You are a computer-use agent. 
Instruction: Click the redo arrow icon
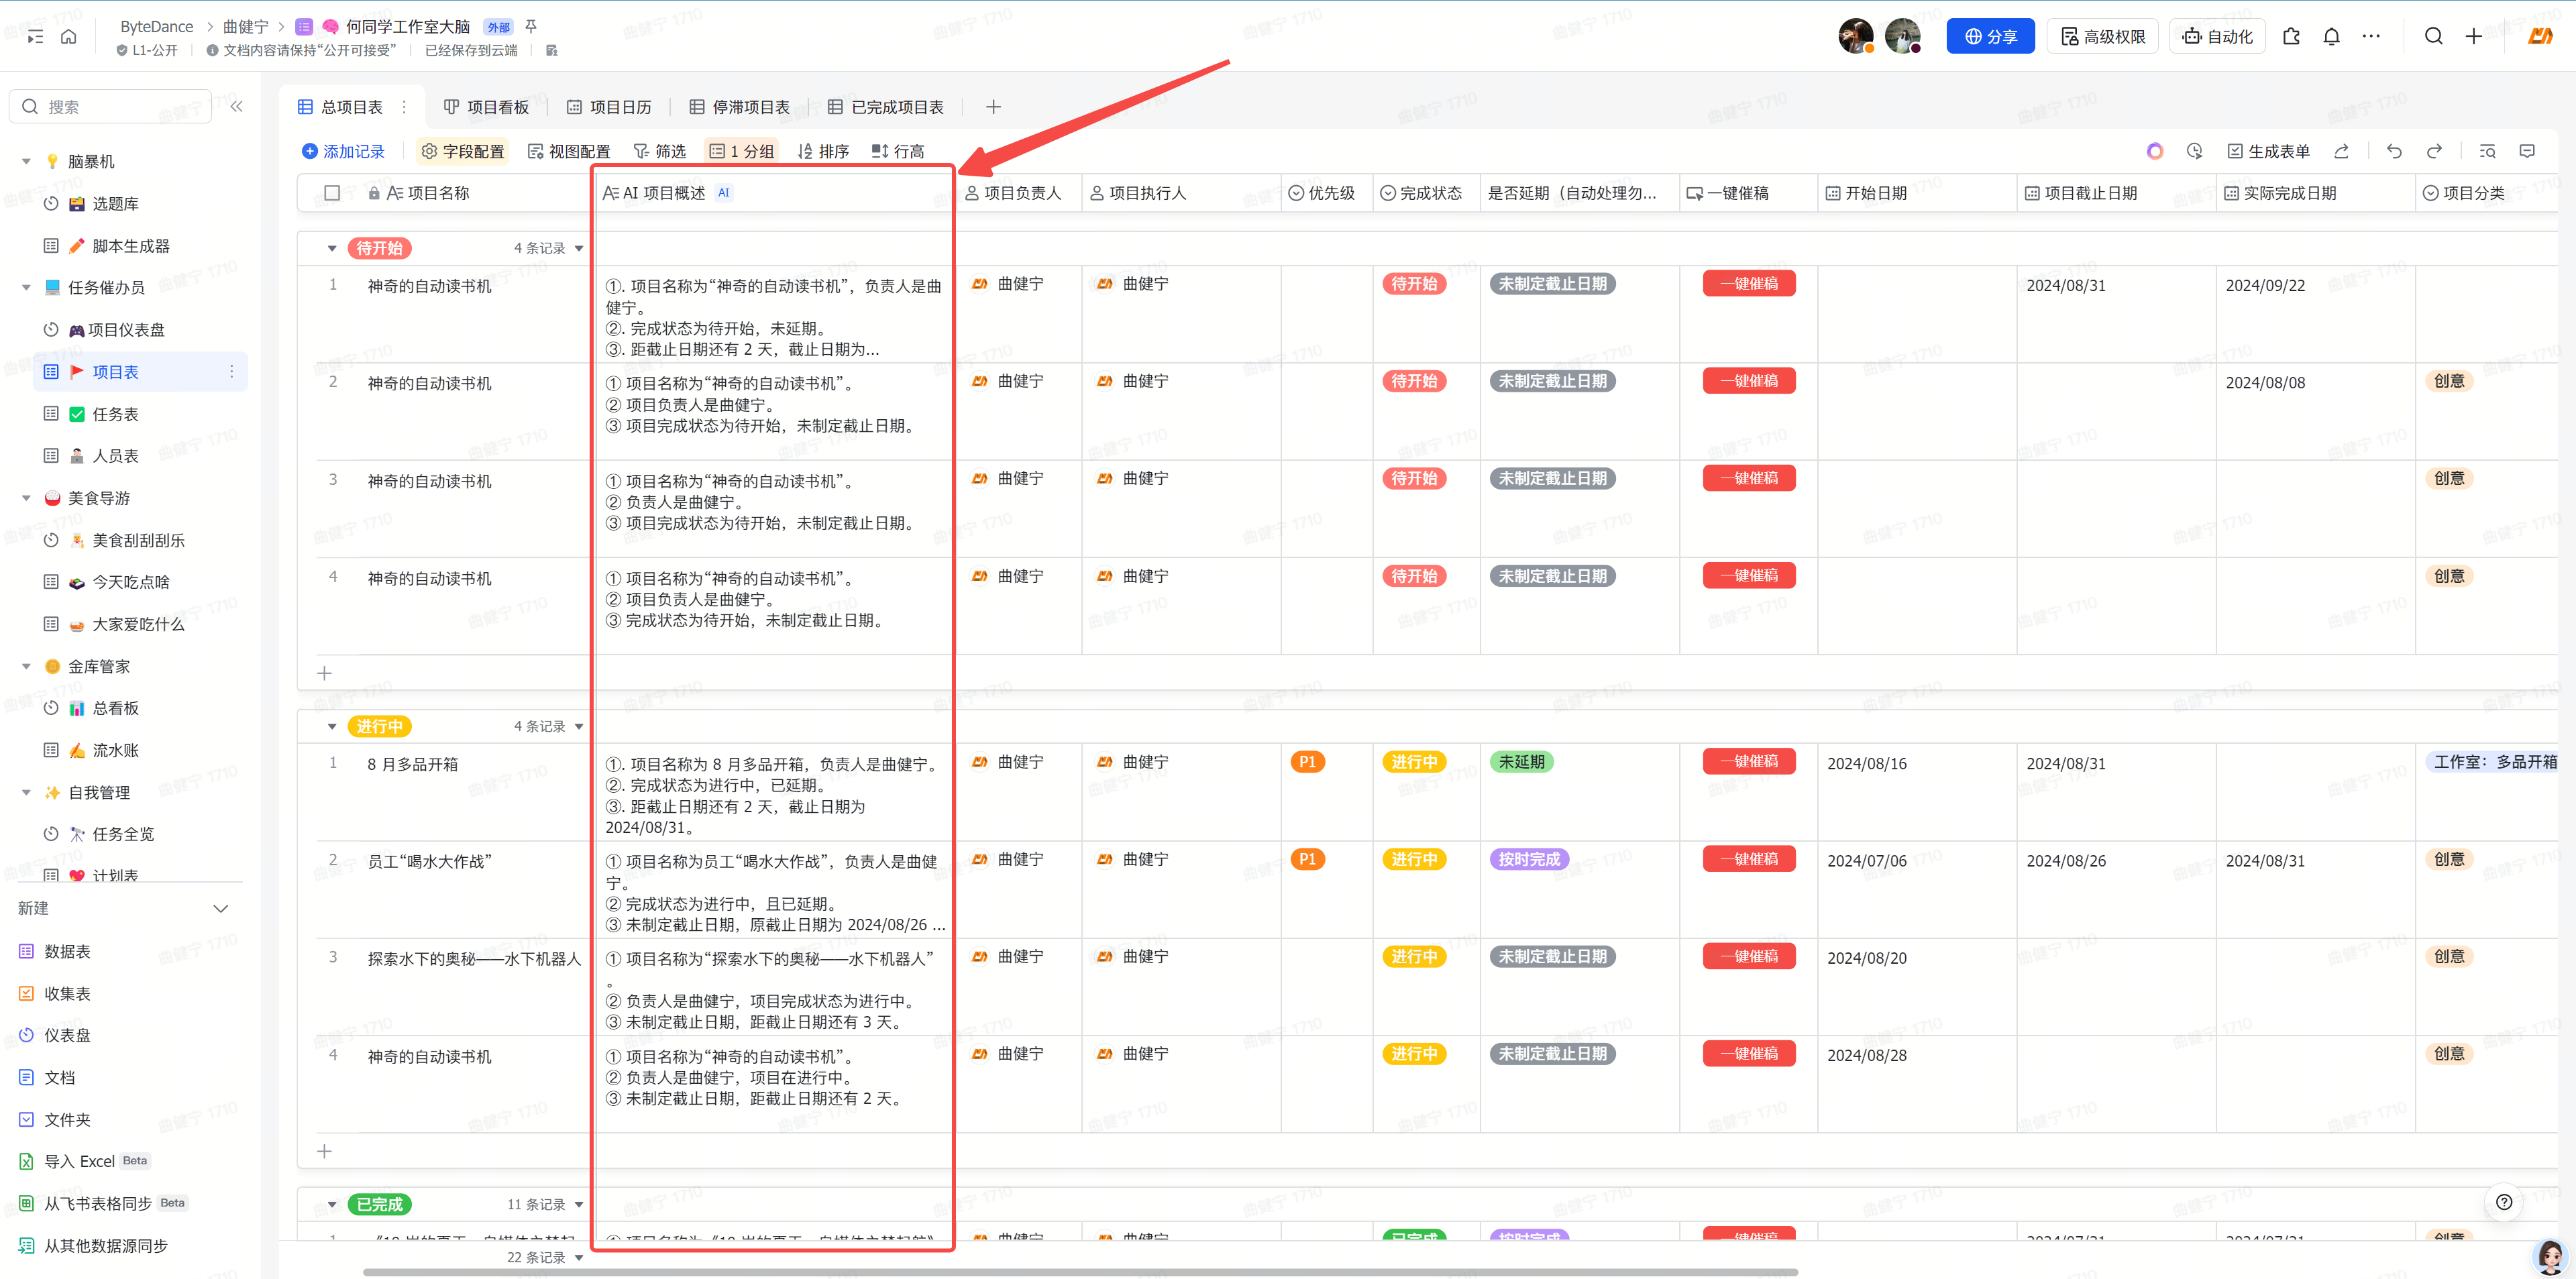pos(2434,151)
